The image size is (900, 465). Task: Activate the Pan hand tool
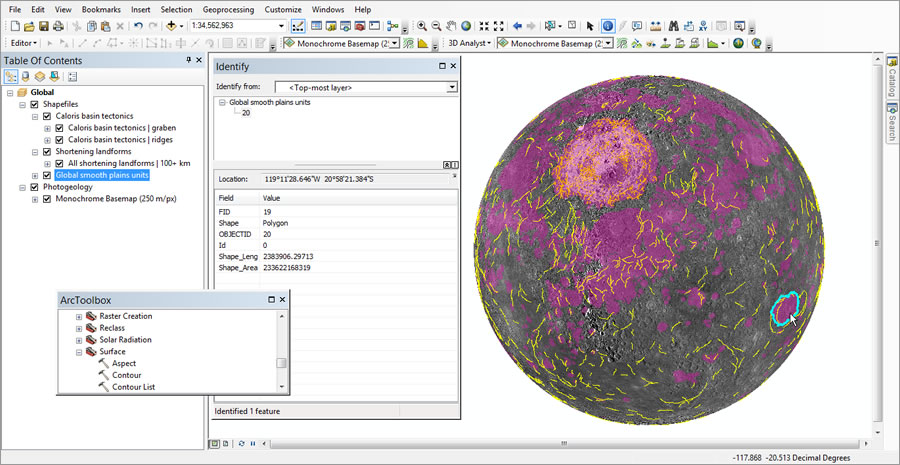click(452, 25)
